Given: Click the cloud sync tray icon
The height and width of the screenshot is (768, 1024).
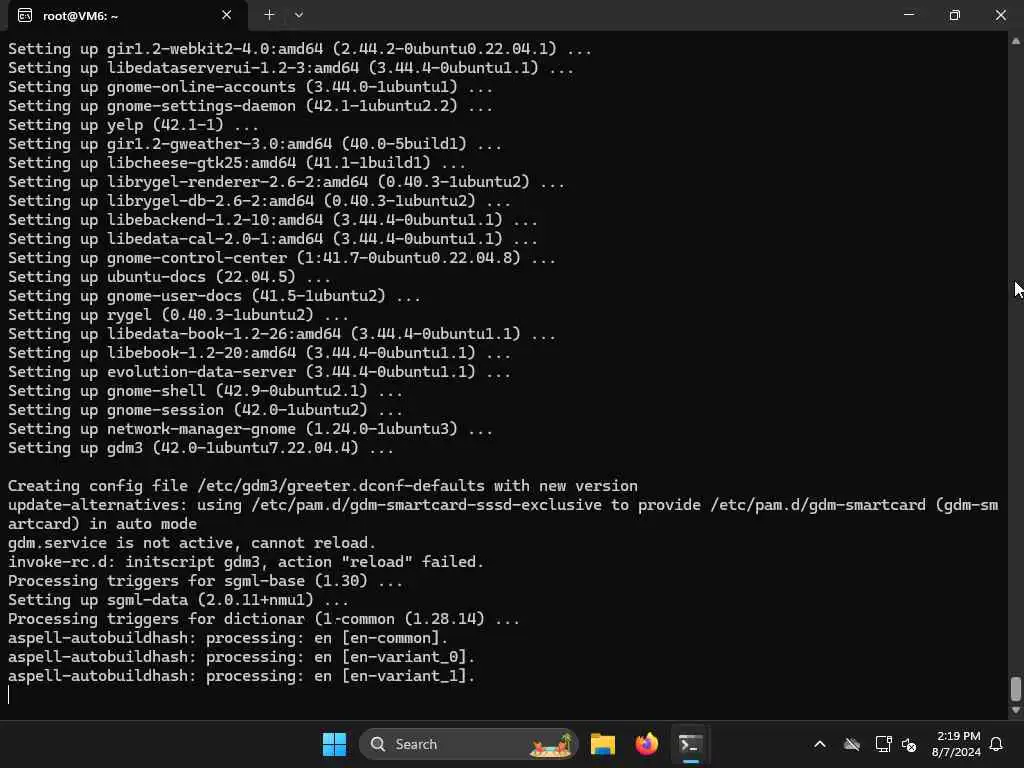Looking at the screenshot, I should click(x=852, y=744).
